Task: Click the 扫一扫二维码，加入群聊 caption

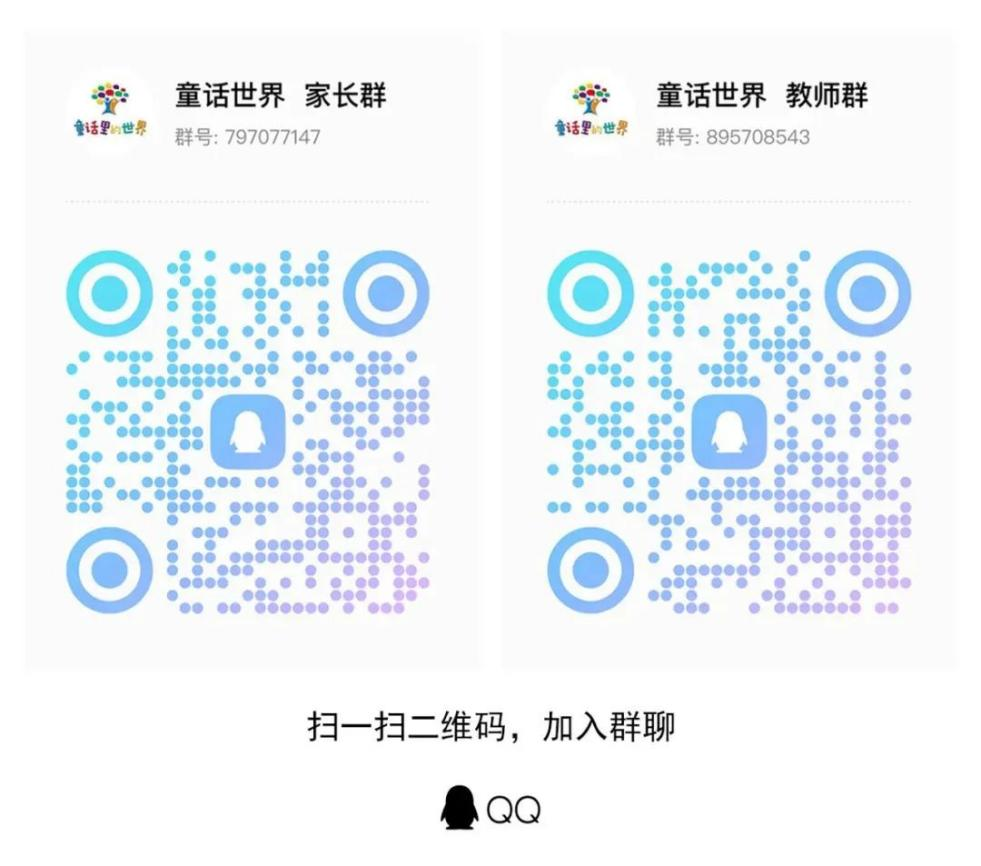Action: point(491,726)
